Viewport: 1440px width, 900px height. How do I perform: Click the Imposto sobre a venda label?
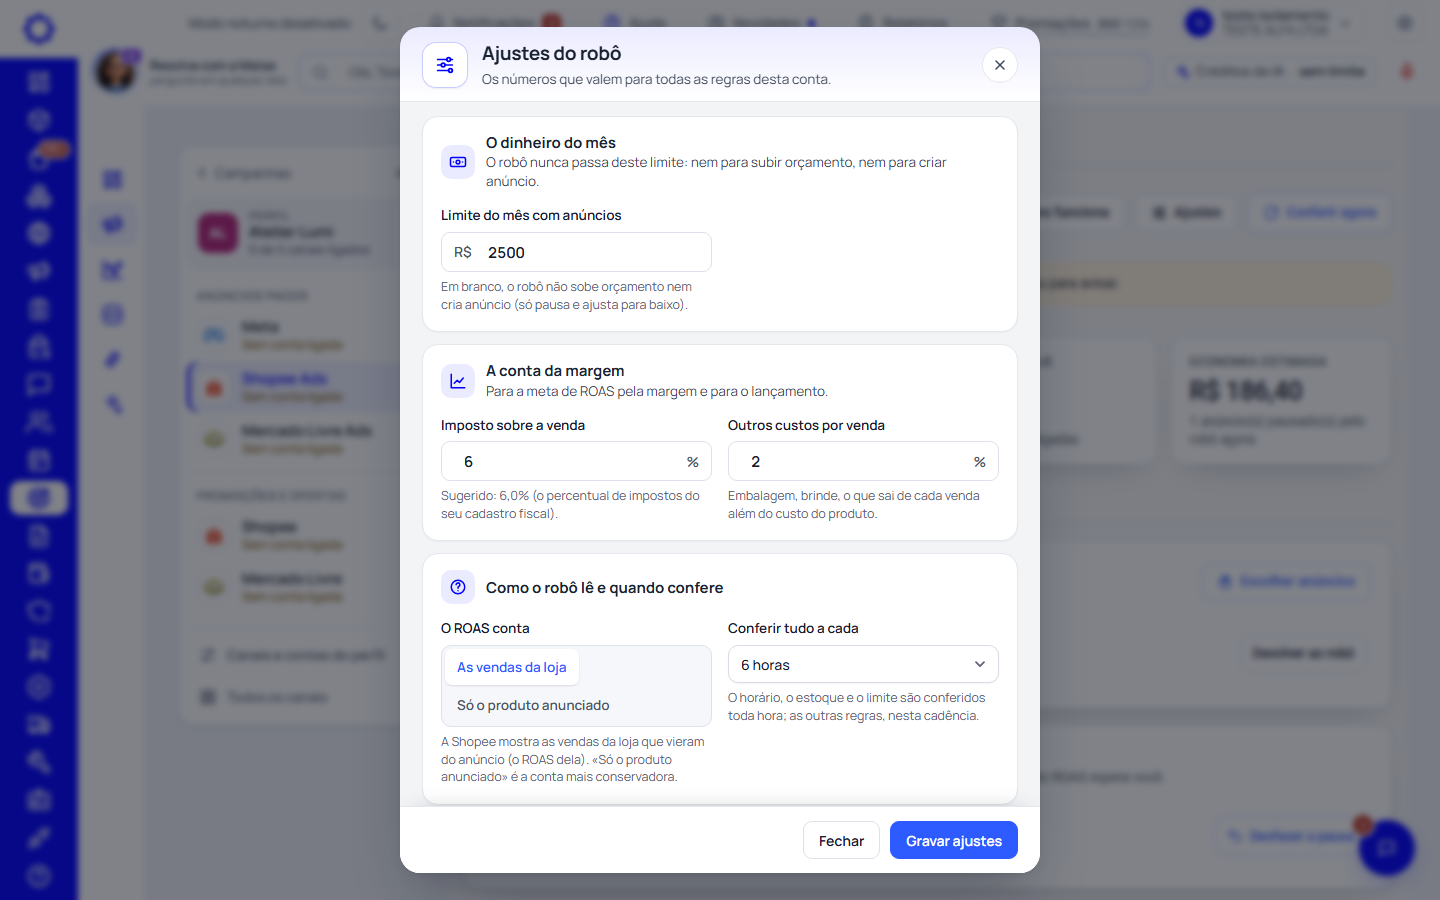[513, 425]
